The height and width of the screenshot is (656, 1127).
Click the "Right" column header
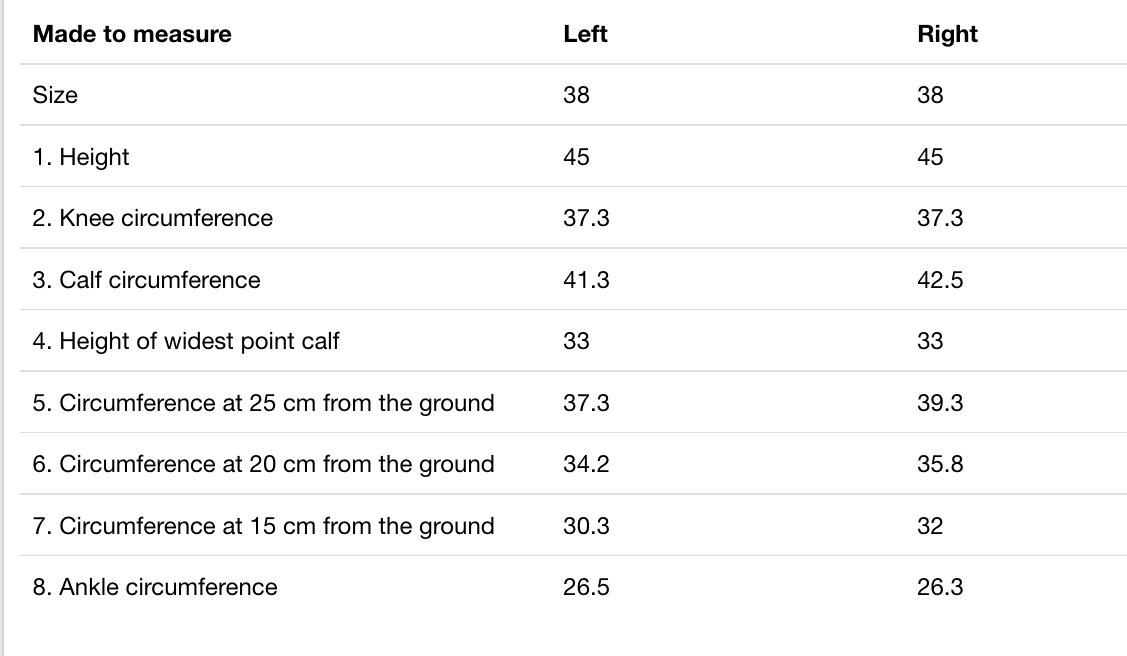click(x=947, y=34)
